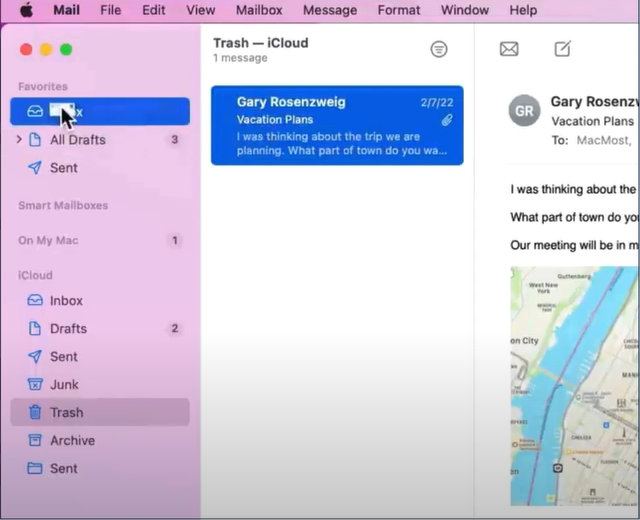
Task: Compose a new message
Action: (x=562, y=49)
